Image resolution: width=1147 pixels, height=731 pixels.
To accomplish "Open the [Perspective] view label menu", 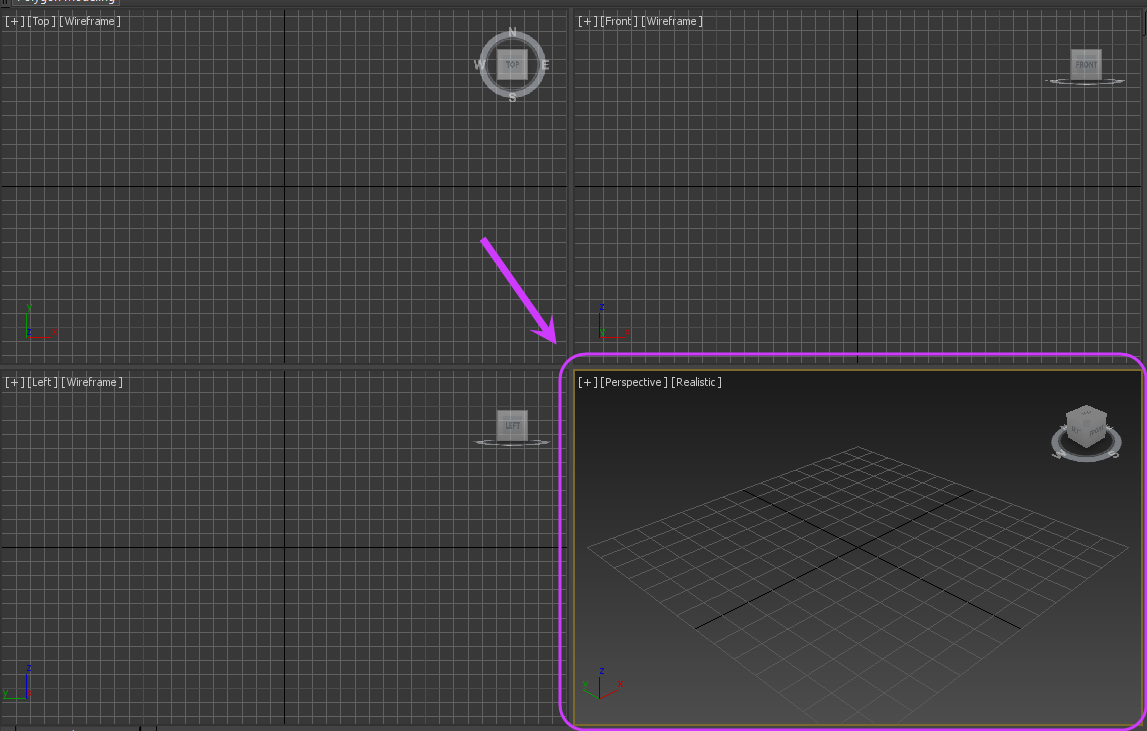I will tap(633, 382).
